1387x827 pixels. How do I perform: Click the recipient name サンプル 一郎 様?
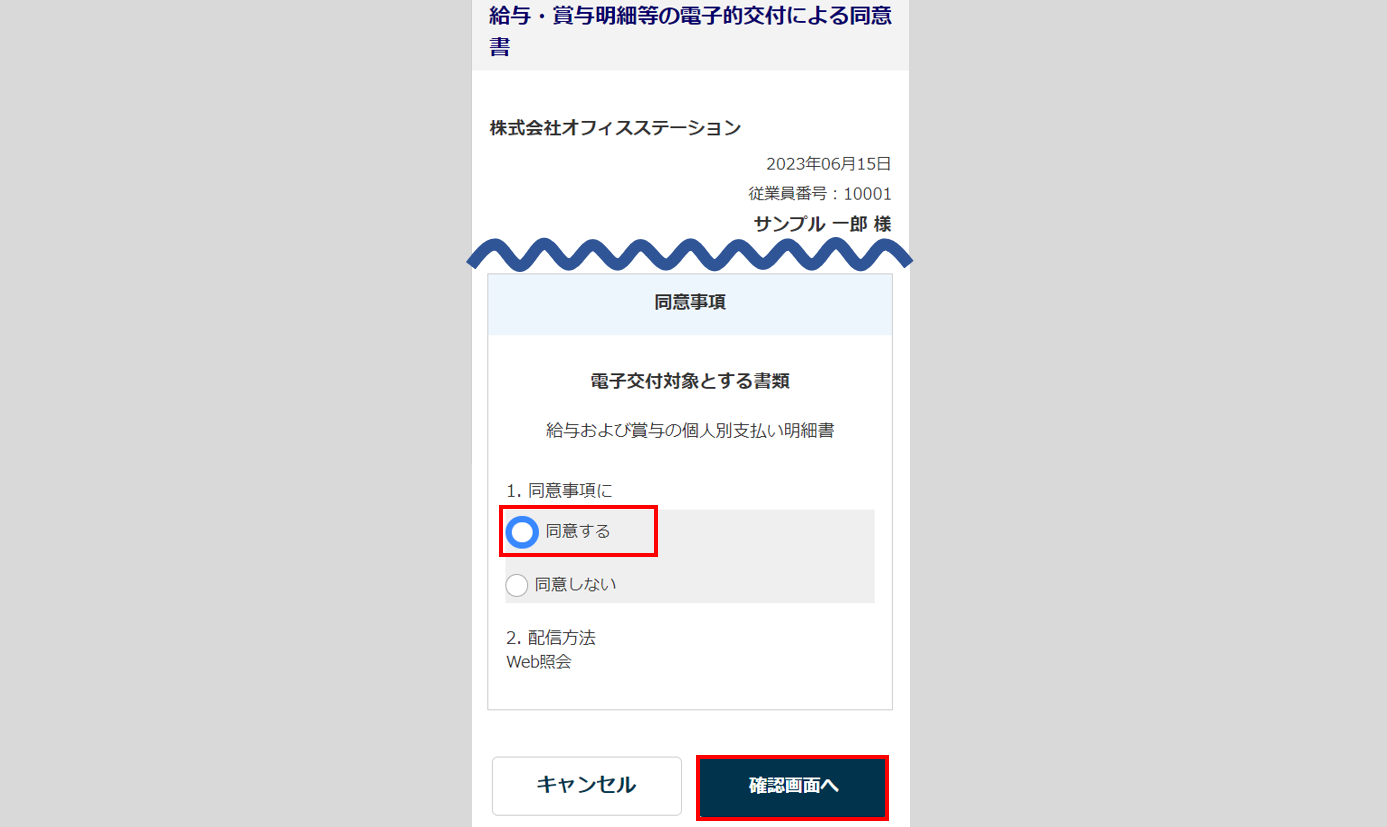[x=822, y=224]
